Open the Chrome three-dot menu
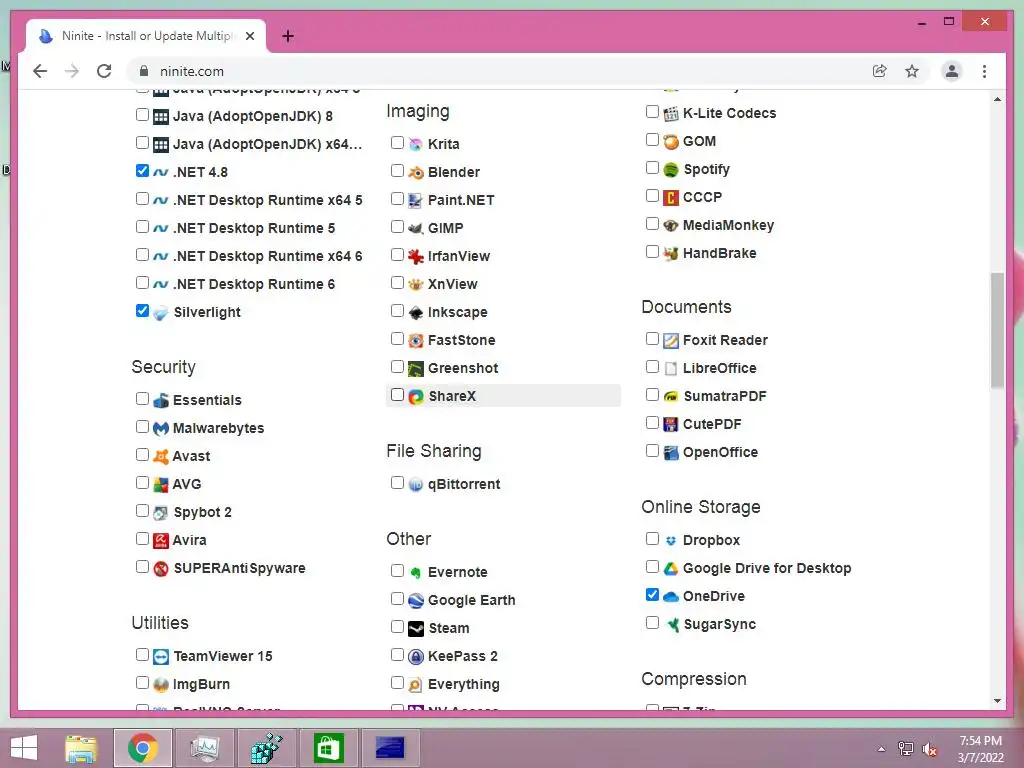This screenshot has width=1024, height=768. point(984,71)
